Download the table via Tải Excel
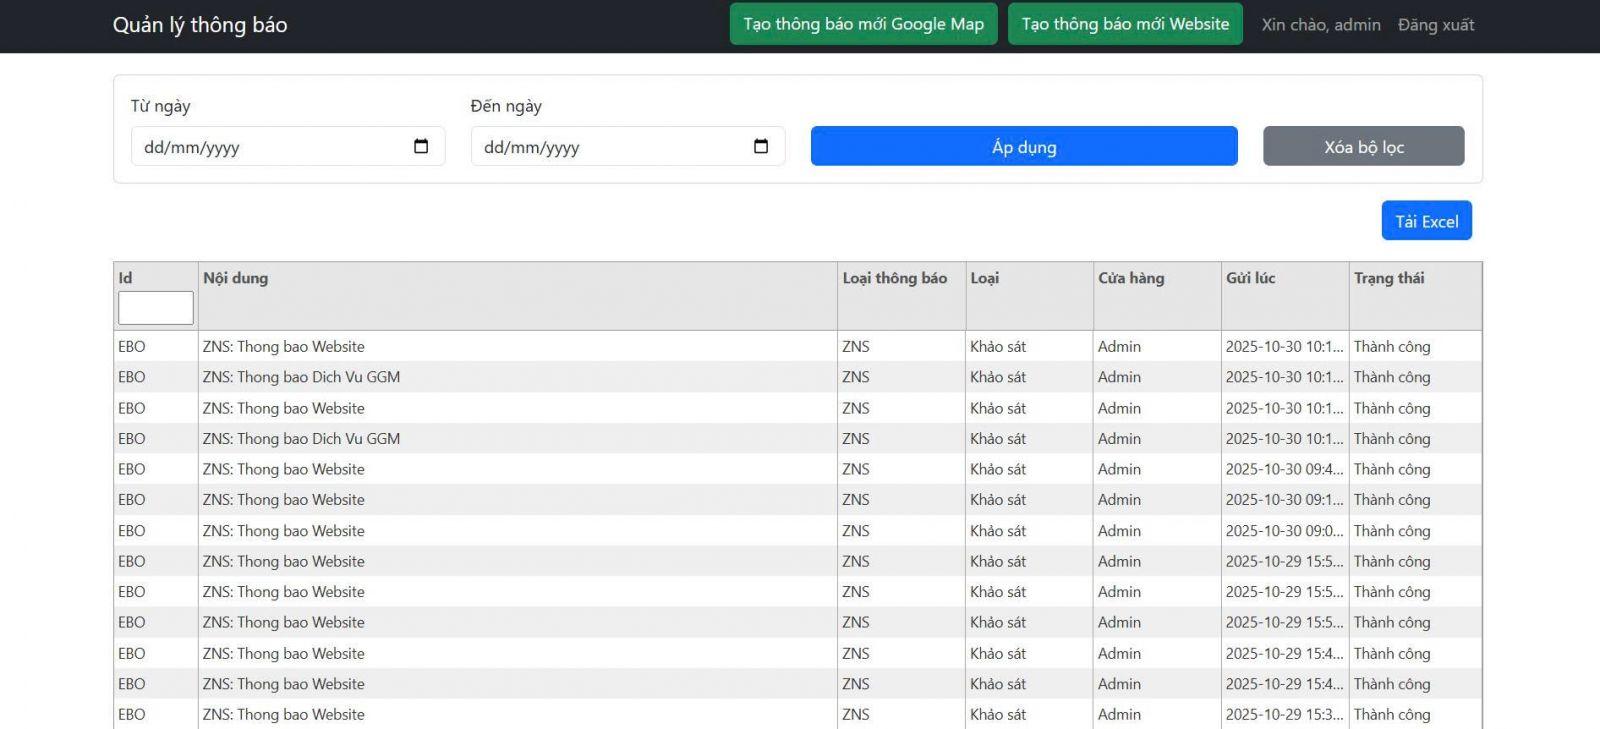 tap(1426, 221)
